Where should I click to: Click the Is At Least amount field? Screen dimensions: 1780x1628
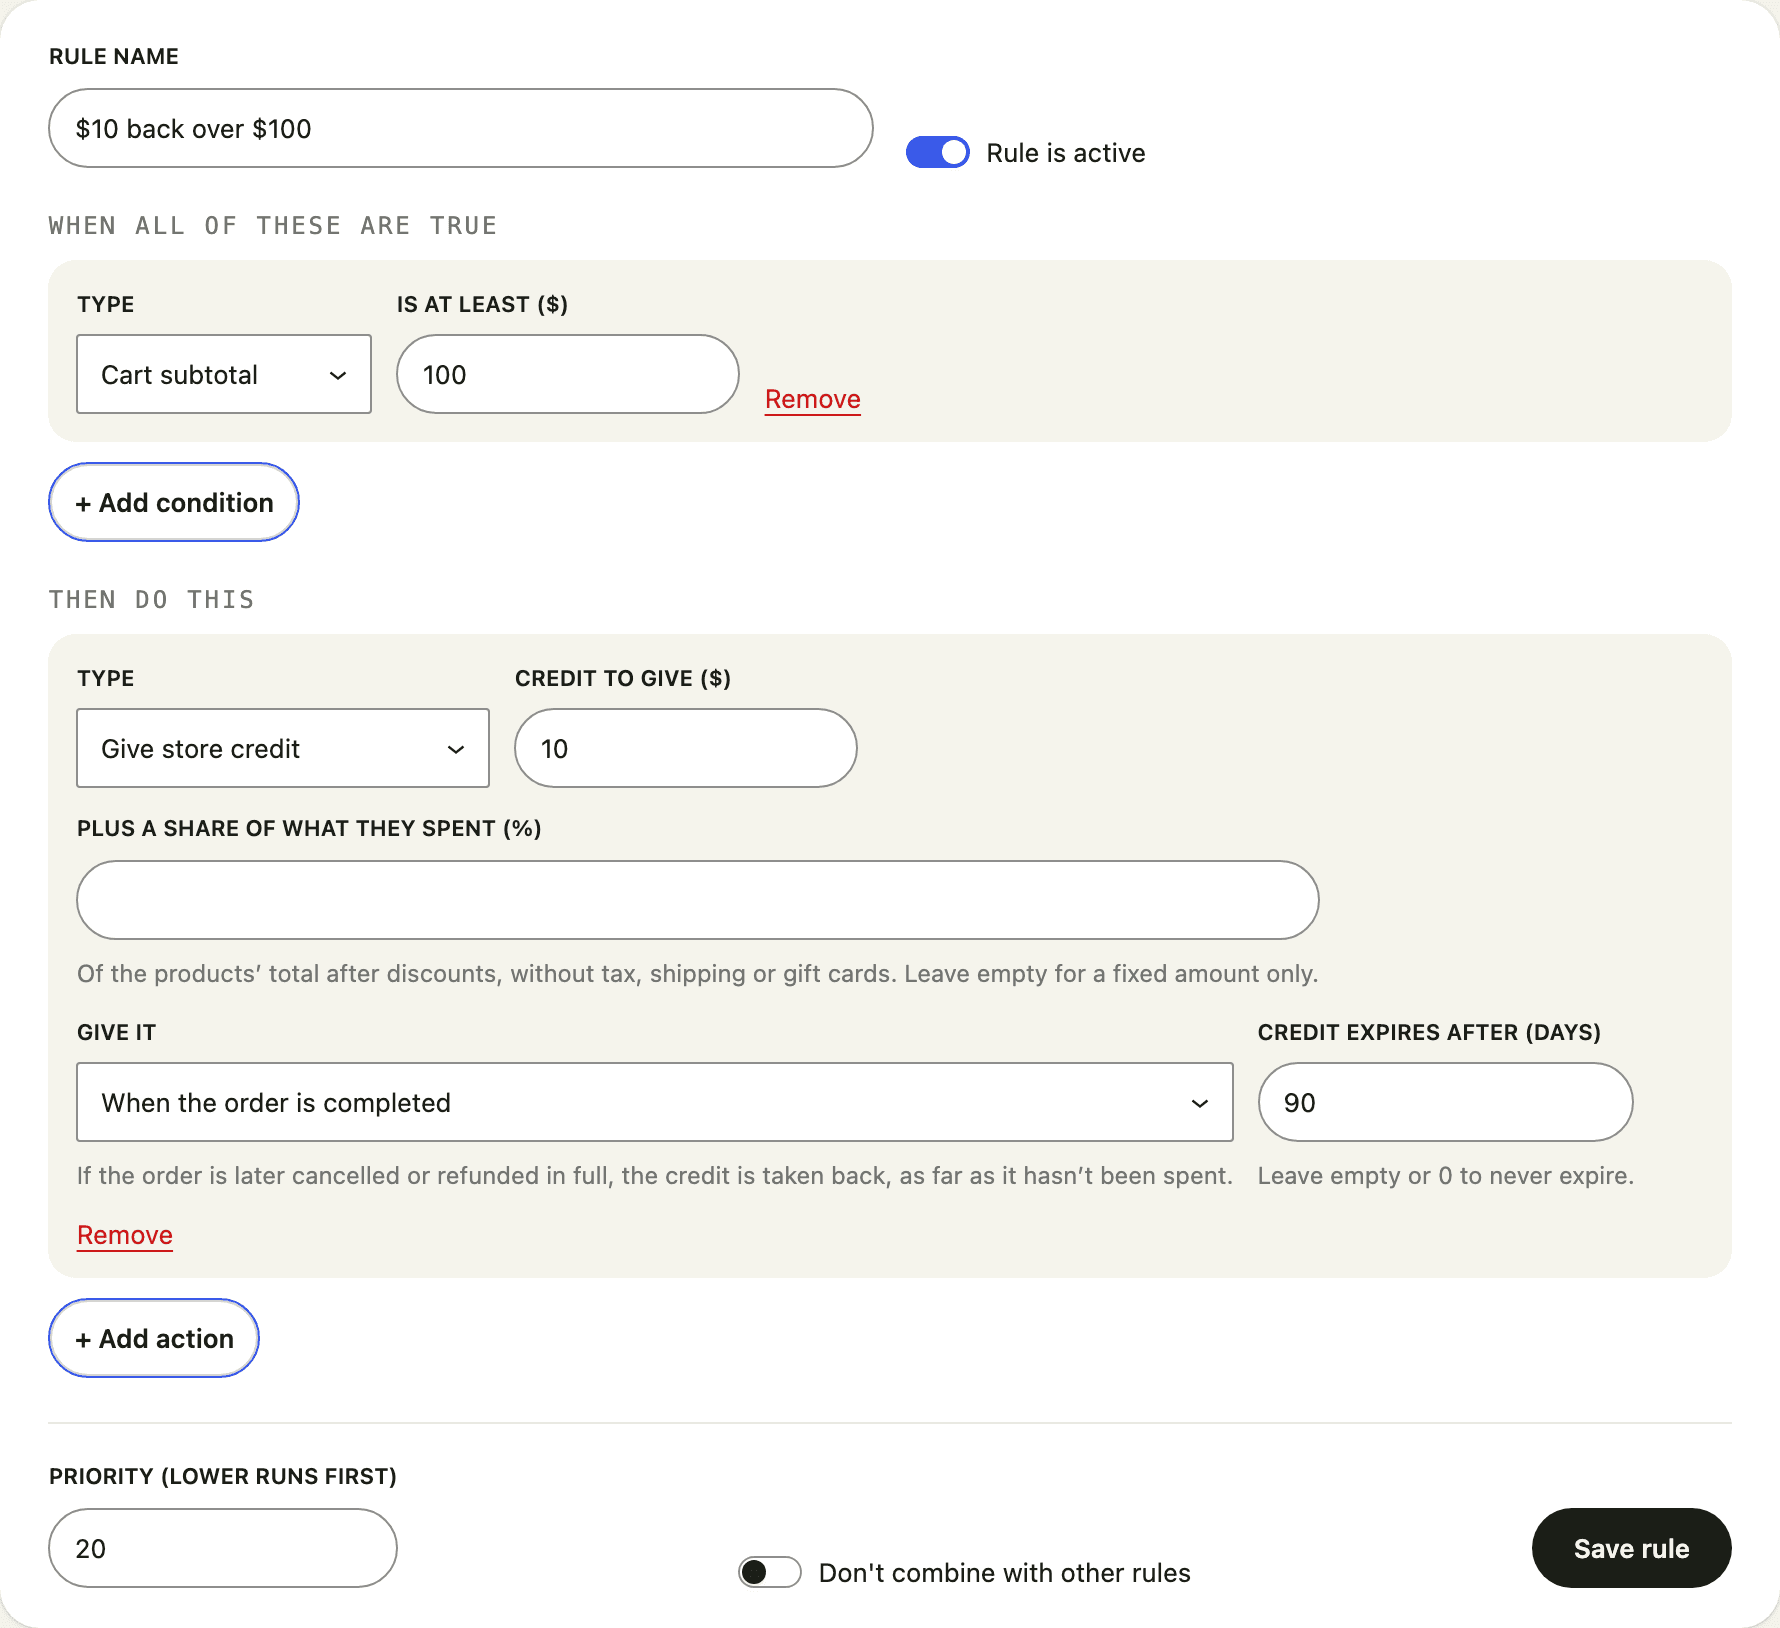(568, 374)
